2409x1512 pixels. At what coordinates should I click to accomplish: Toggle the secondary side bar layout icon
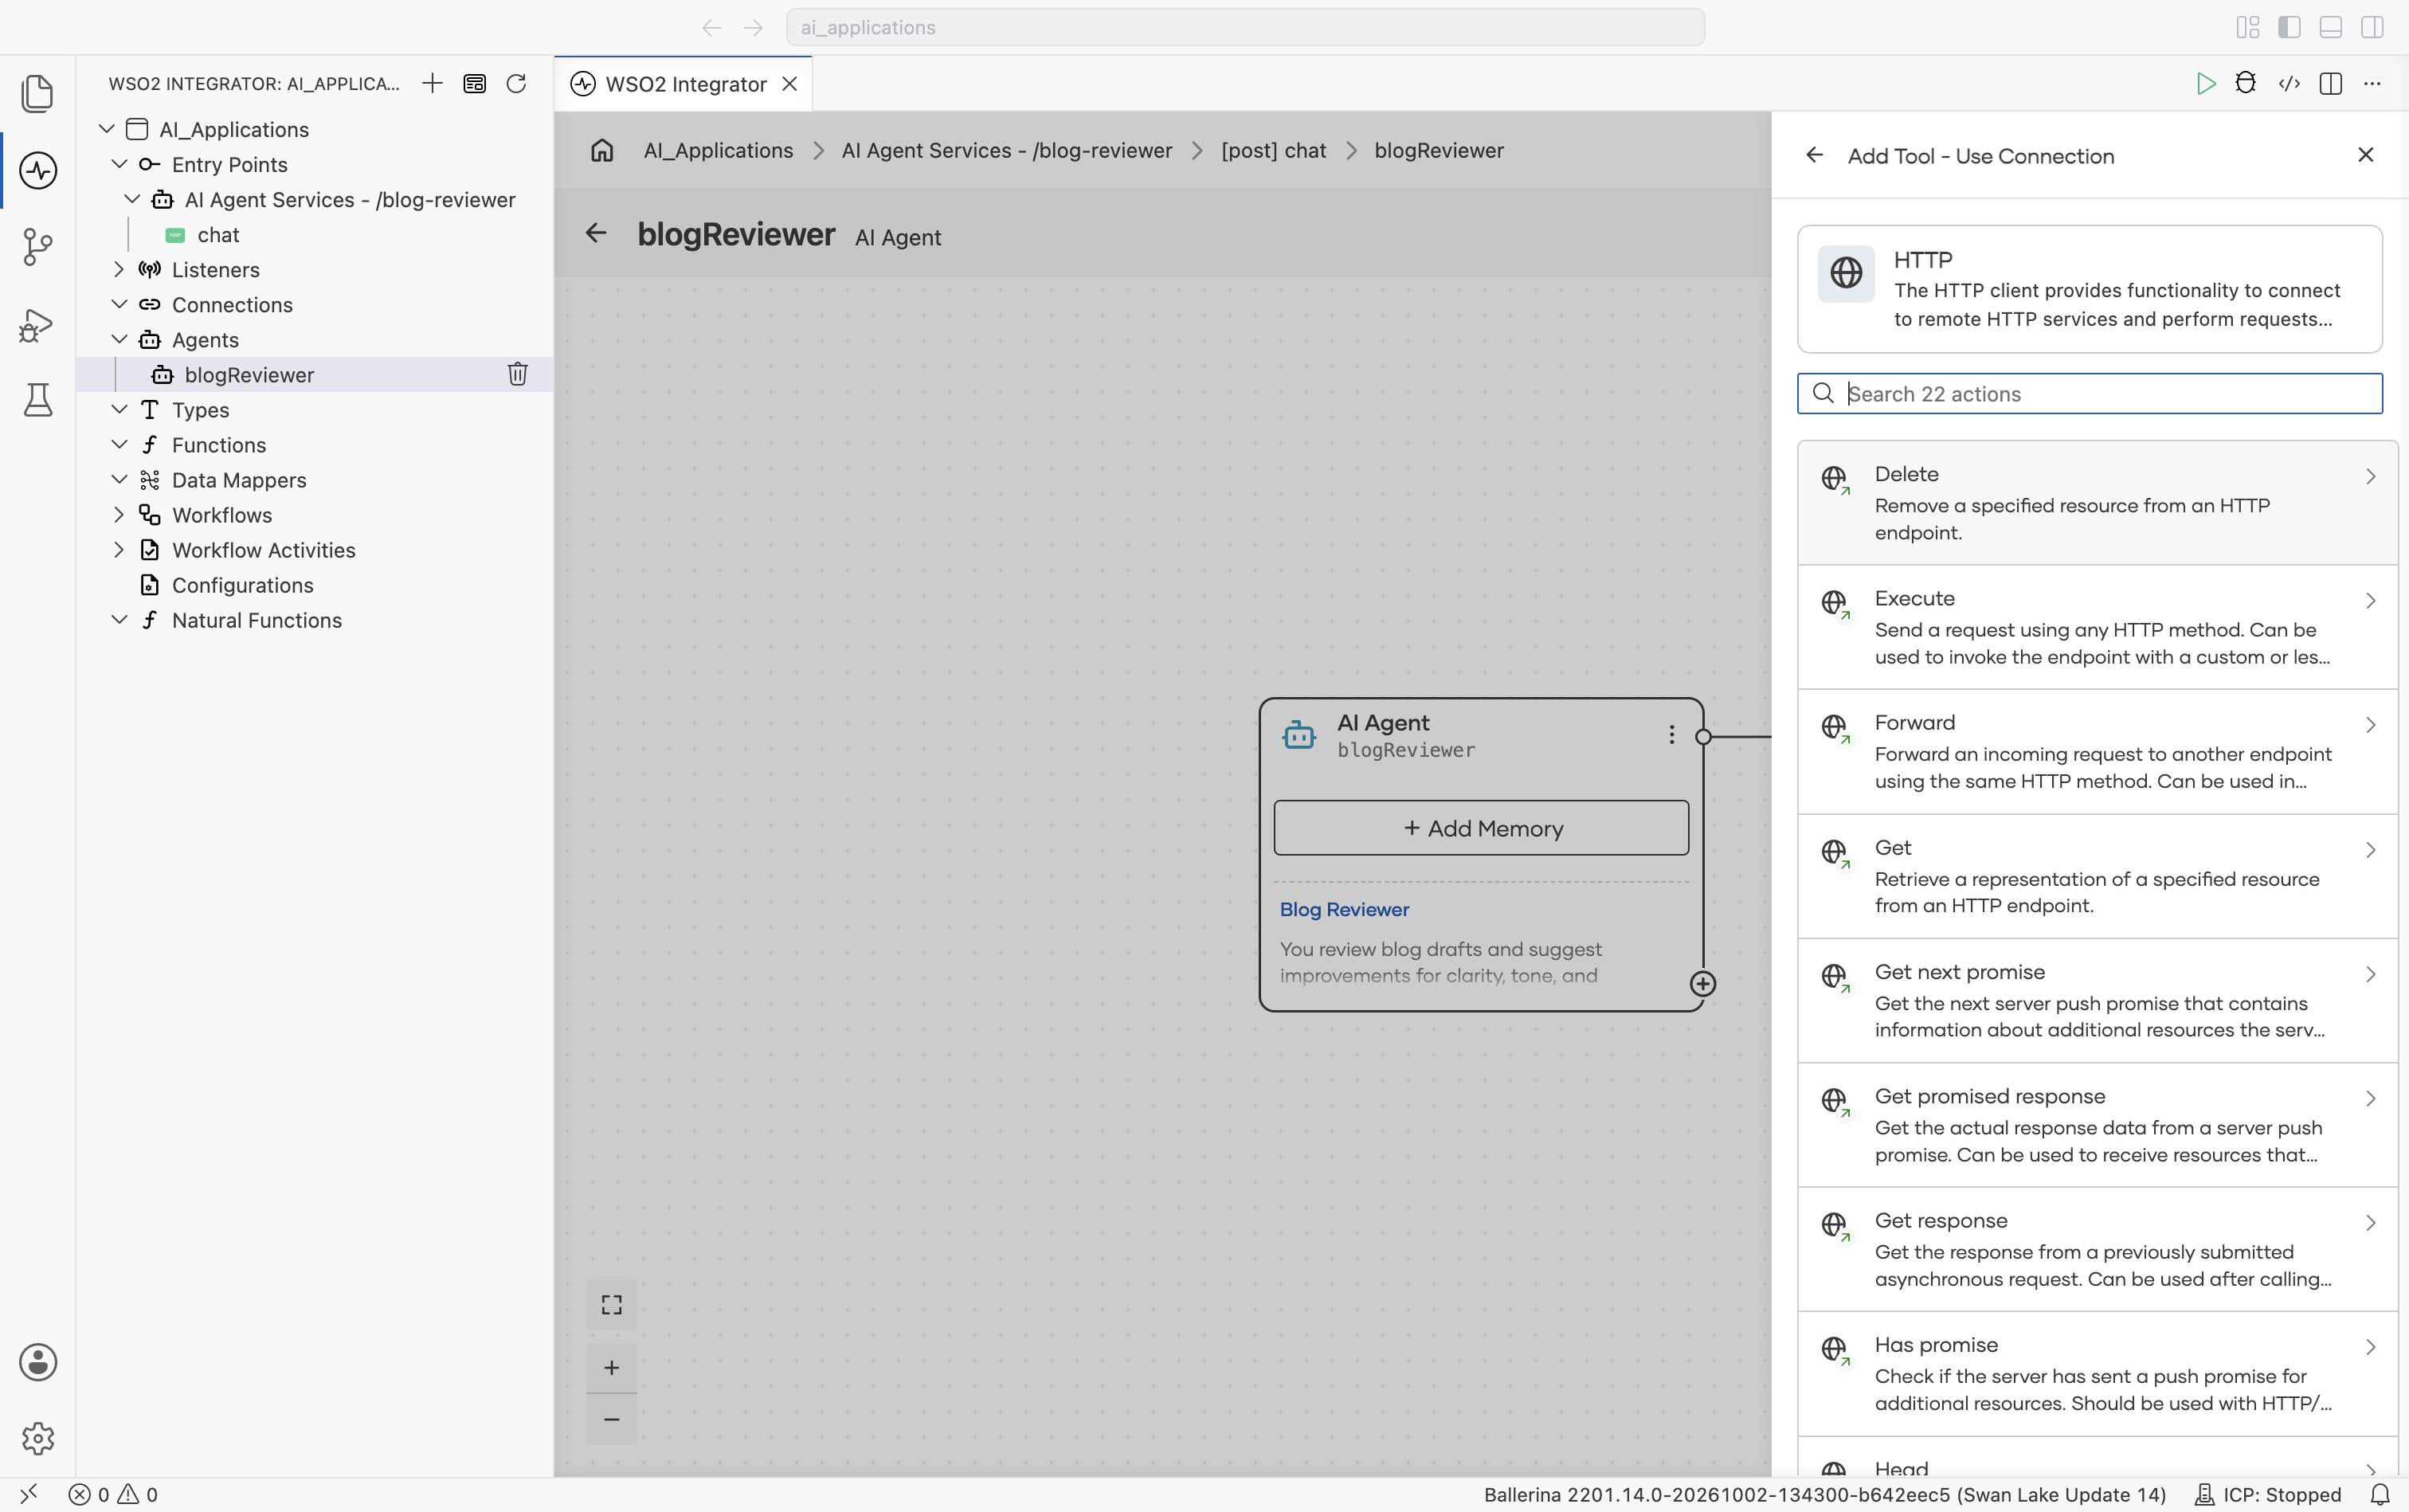pos(2372,27)
